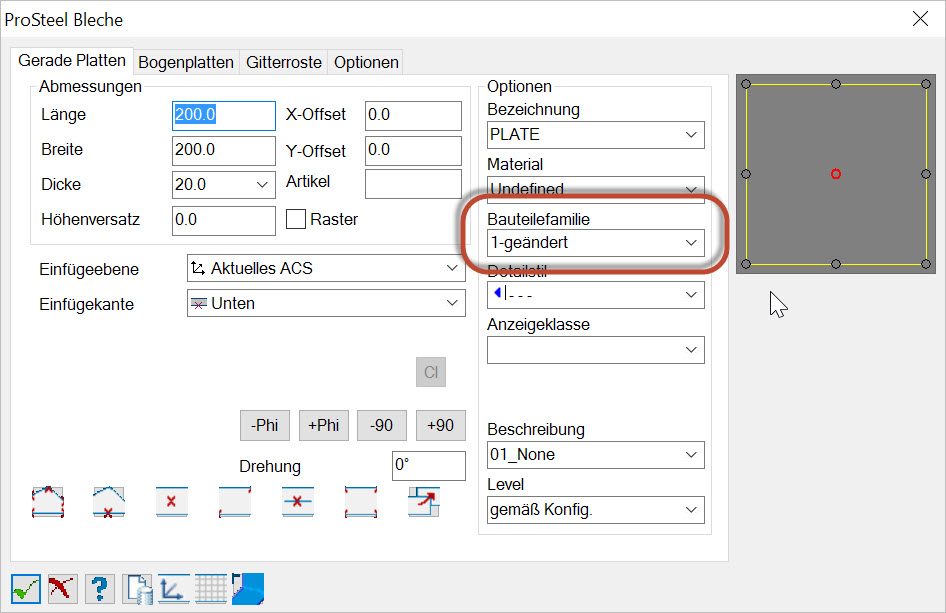Click the Cl button

[x=431, y=372]
